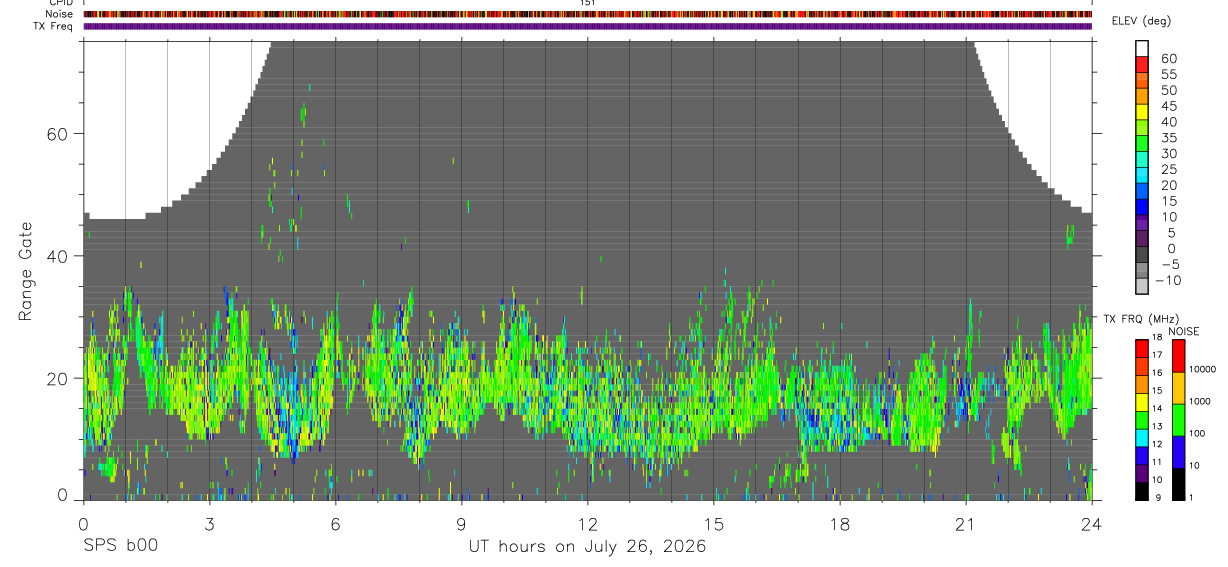Click the 6 tick on UT hours axis
This screenshot has height=567, width=1228.
[x=335, y=523]
